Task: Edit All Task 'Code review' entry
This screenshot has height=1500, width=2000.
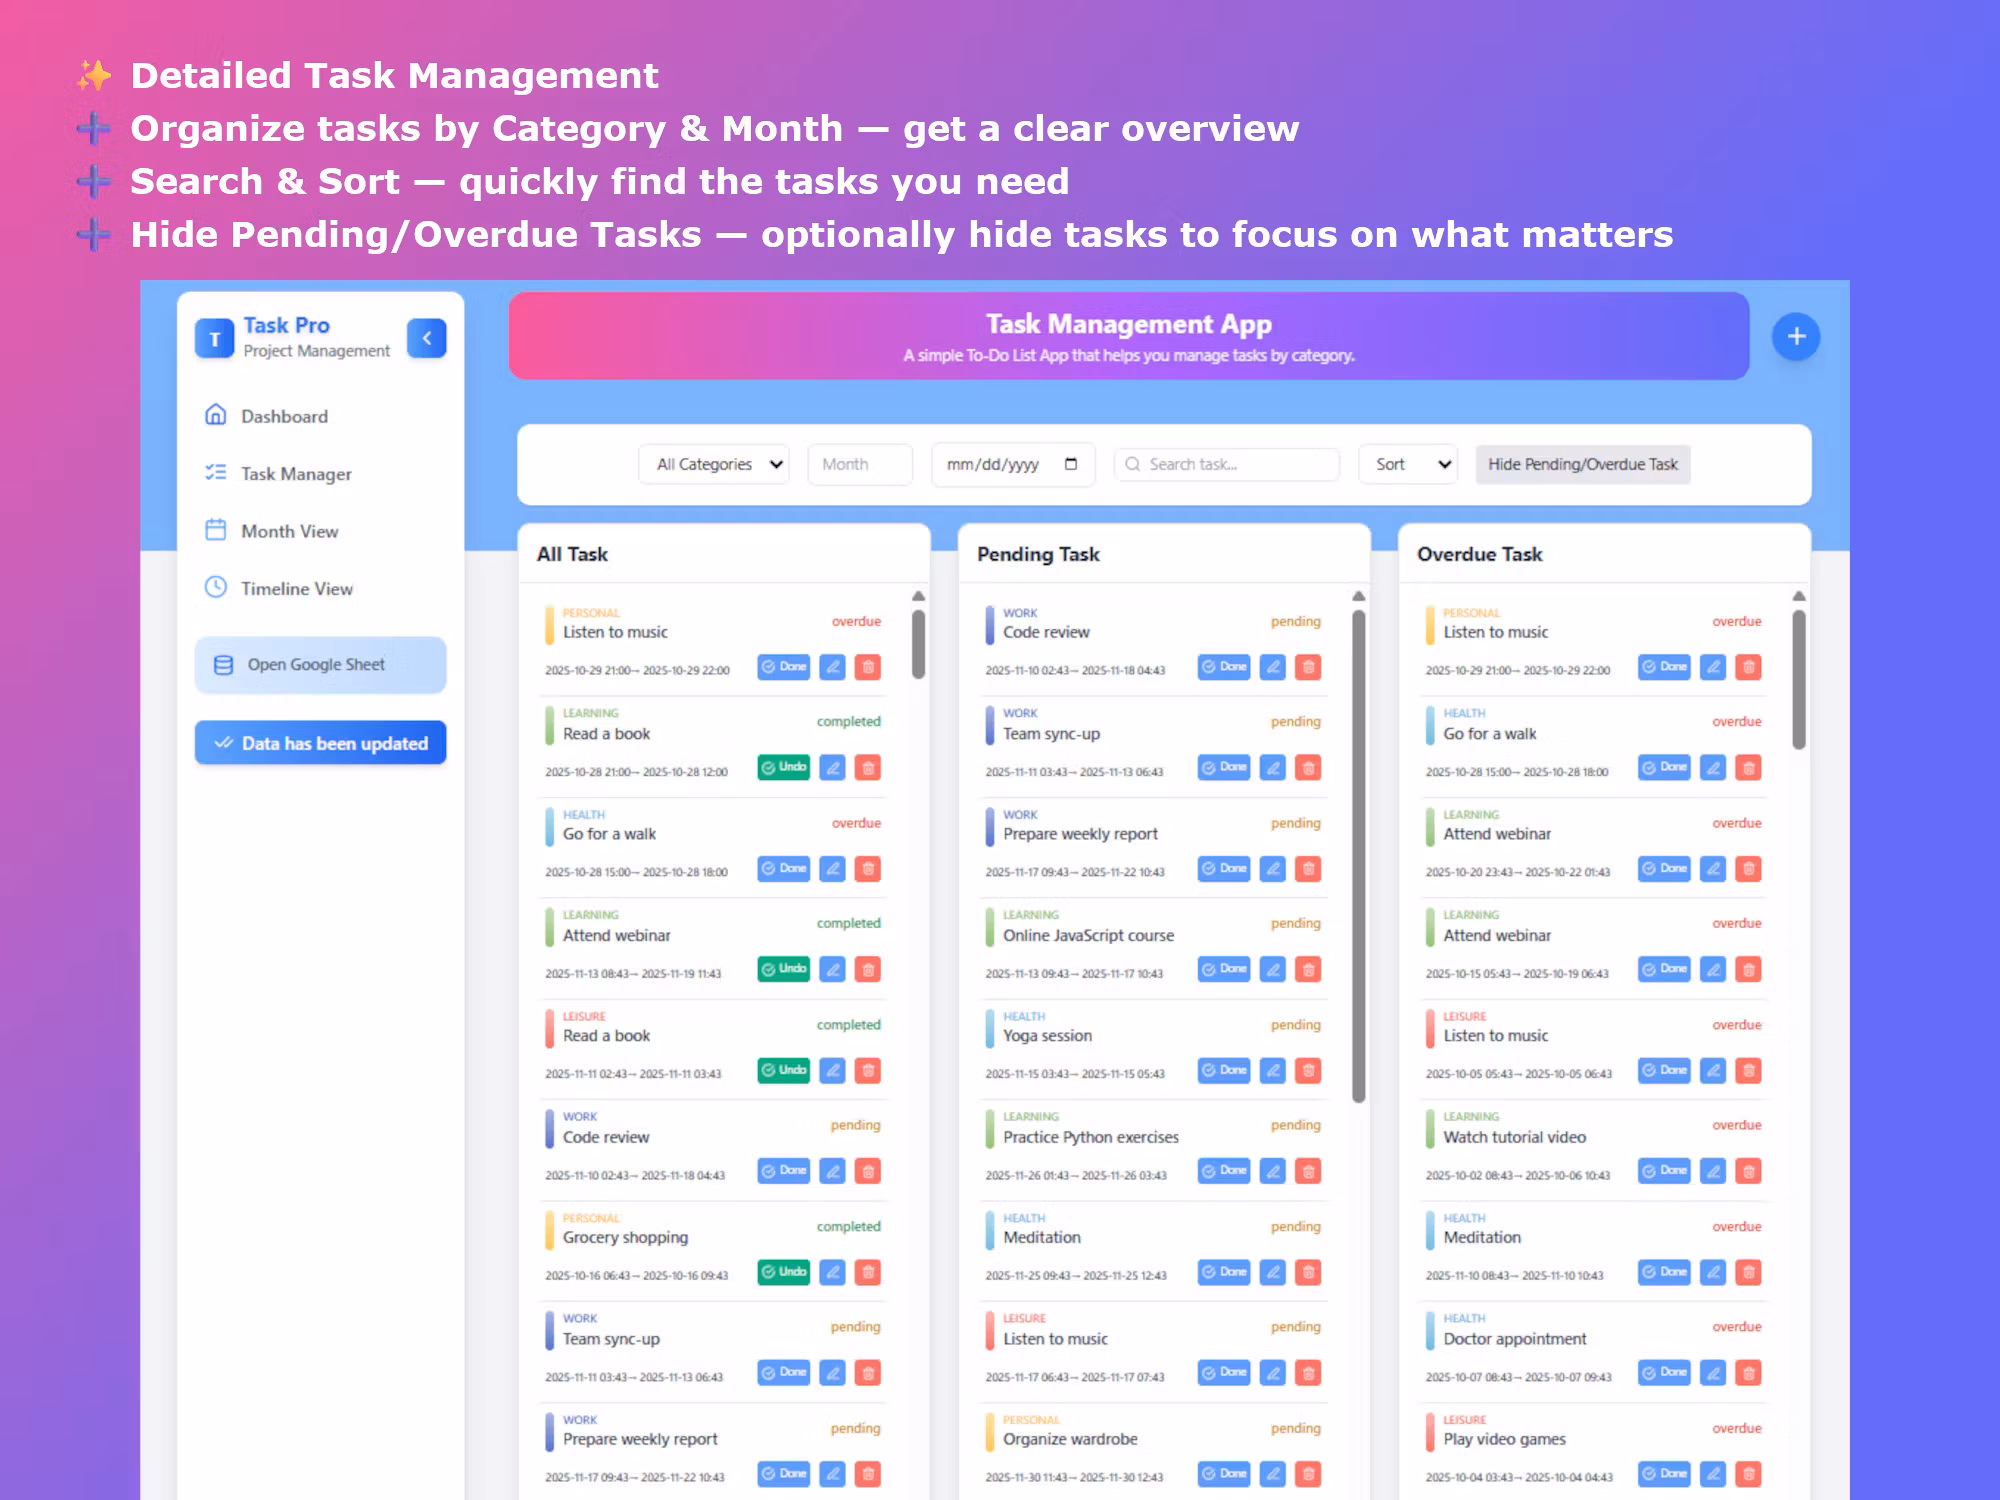Action: [832, 1171]
